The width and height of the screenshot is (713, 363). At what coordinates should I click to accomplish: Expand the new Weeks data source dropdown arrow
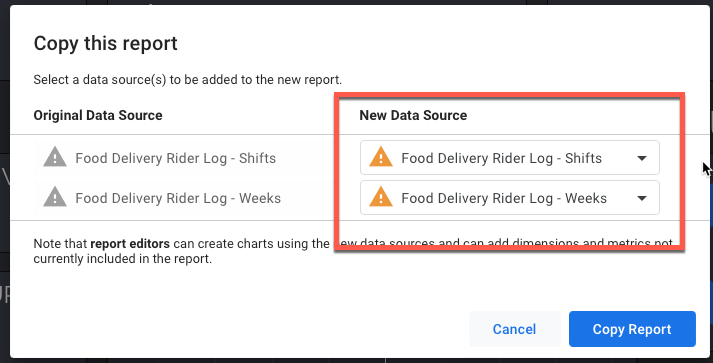click(x=642, y=198)
